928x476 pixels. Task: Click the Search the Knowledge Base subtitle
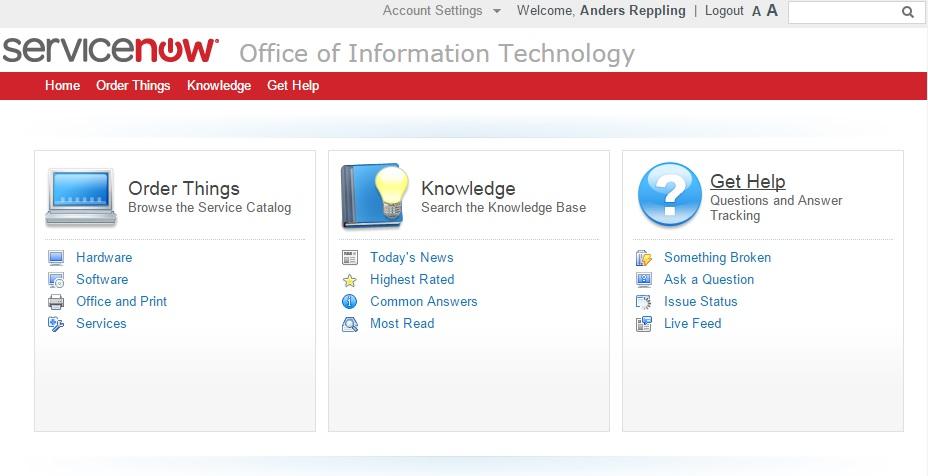pos(504,208)
